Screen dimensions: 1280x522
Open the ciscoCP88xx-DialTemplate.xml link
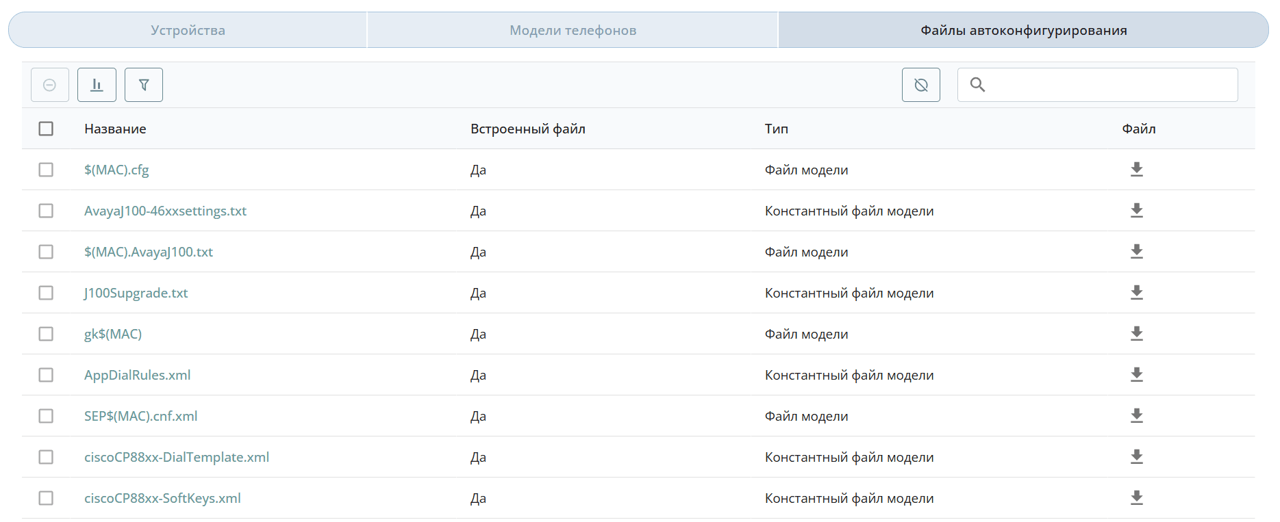[177, 457]
